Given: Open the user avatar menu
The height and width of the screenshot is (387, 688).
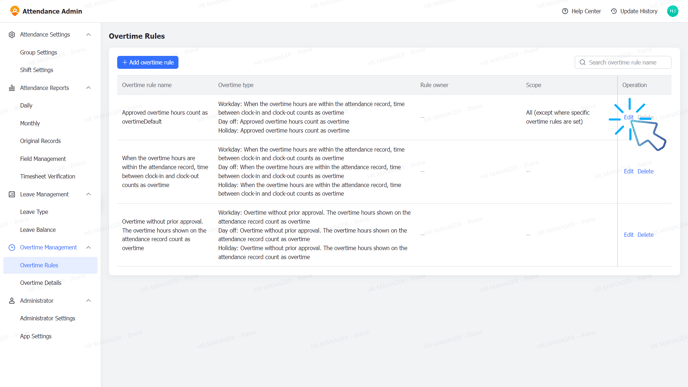Looking at the screenshot, I should click(672, 11).
